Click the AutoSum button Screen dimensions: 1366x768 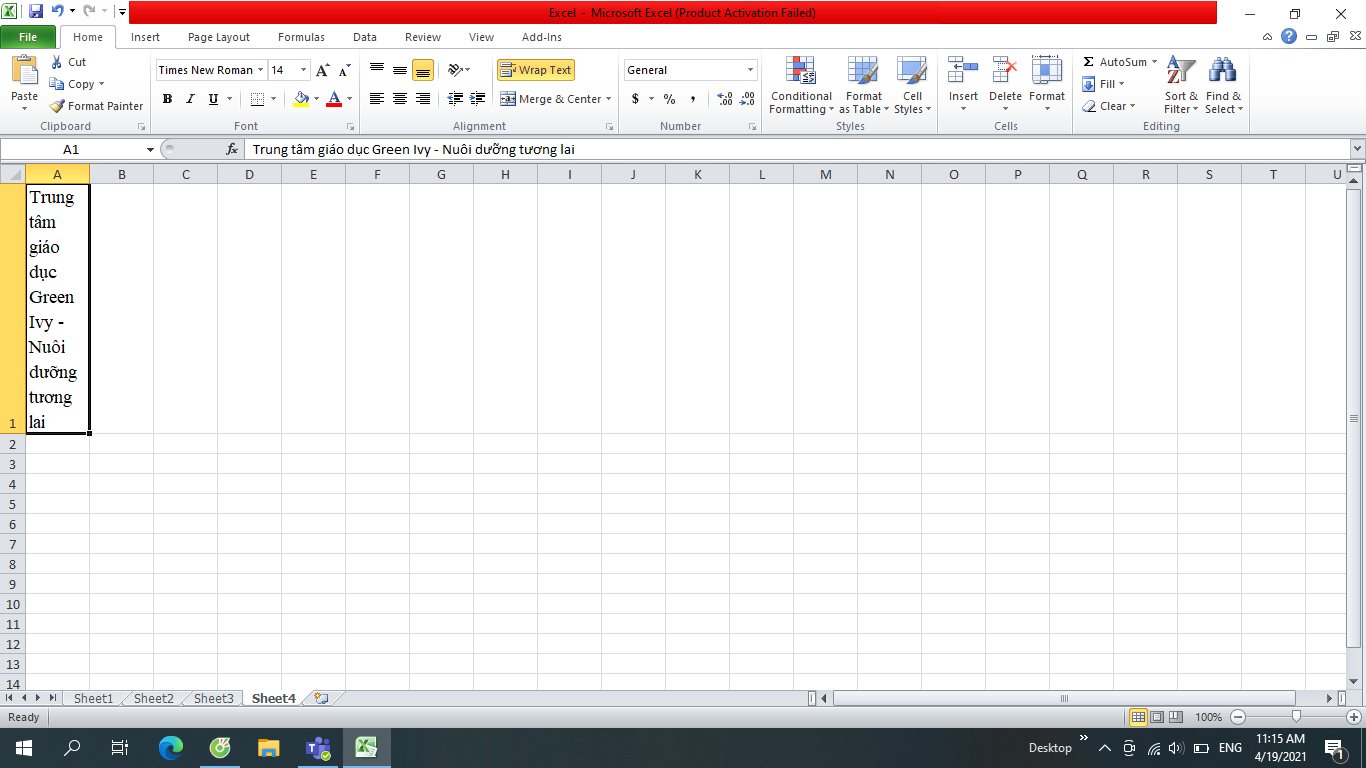tap(1120, 62)
